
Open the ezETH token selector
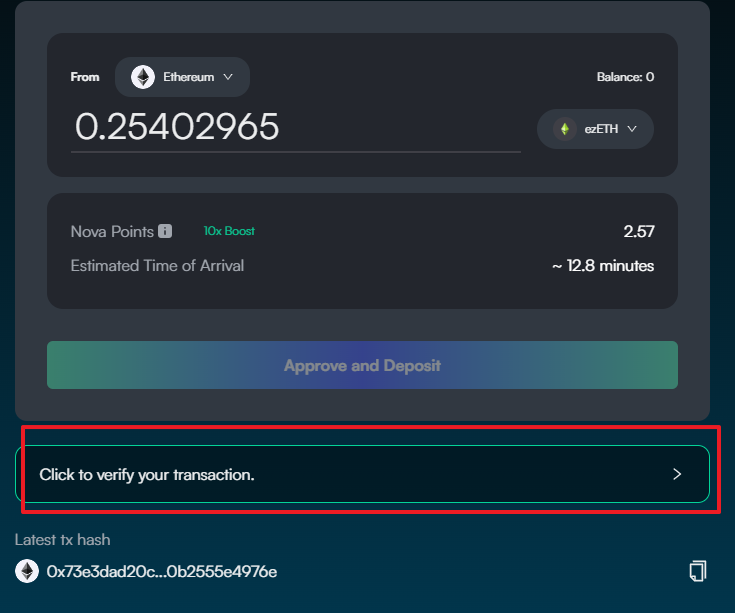(595, 129)
